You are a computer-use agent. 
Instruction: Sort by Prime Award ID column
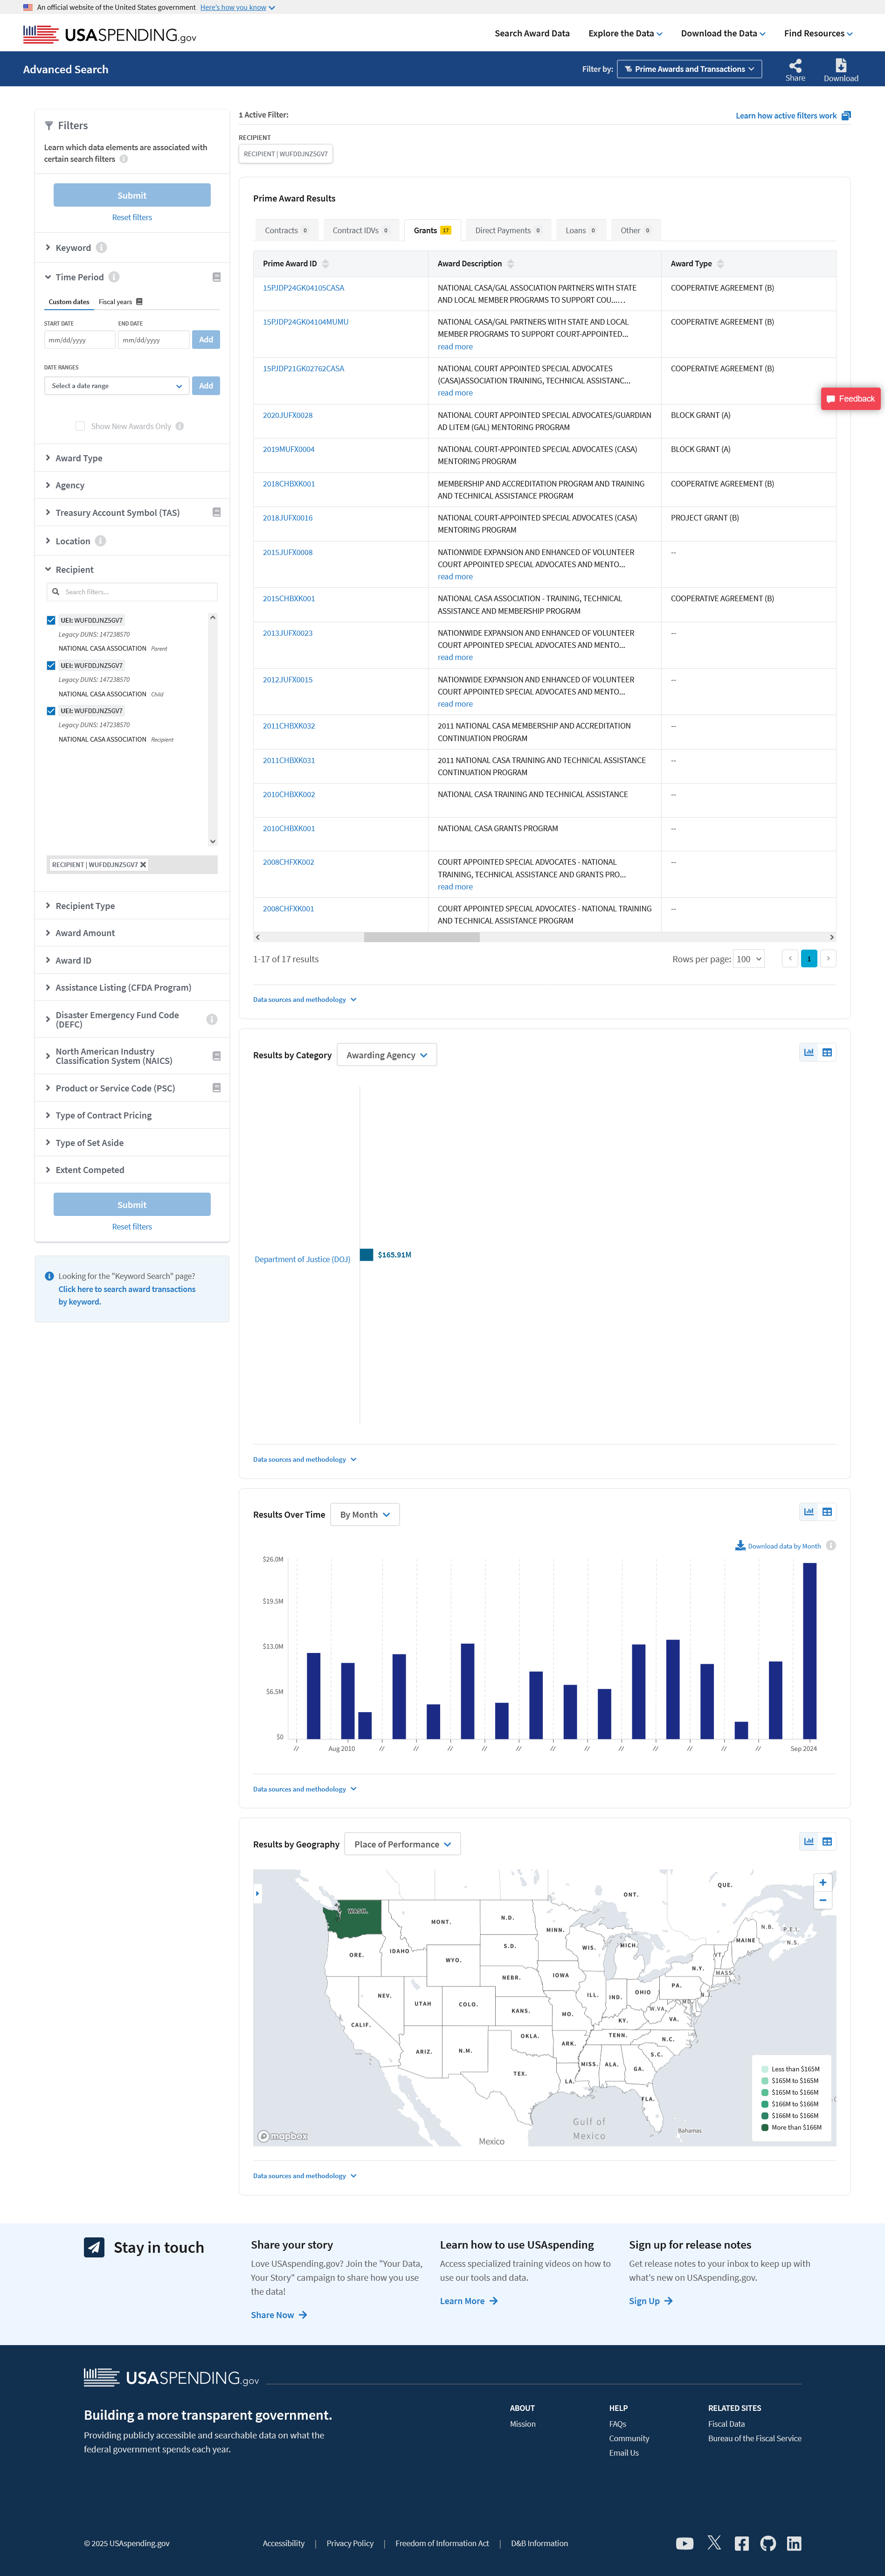tap(325, 264)
